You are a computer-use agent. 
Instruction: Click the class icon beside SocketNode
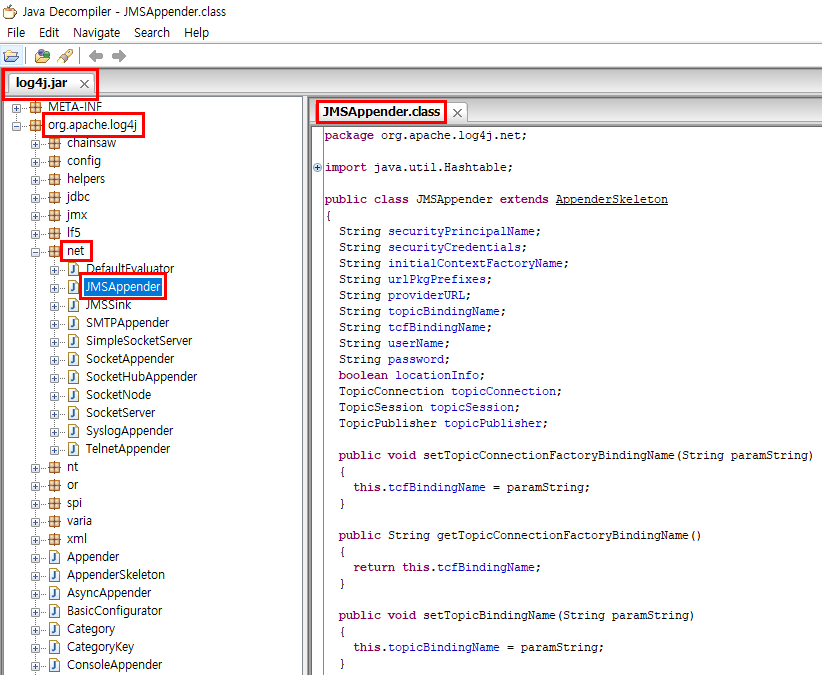[x=73, y=395]
